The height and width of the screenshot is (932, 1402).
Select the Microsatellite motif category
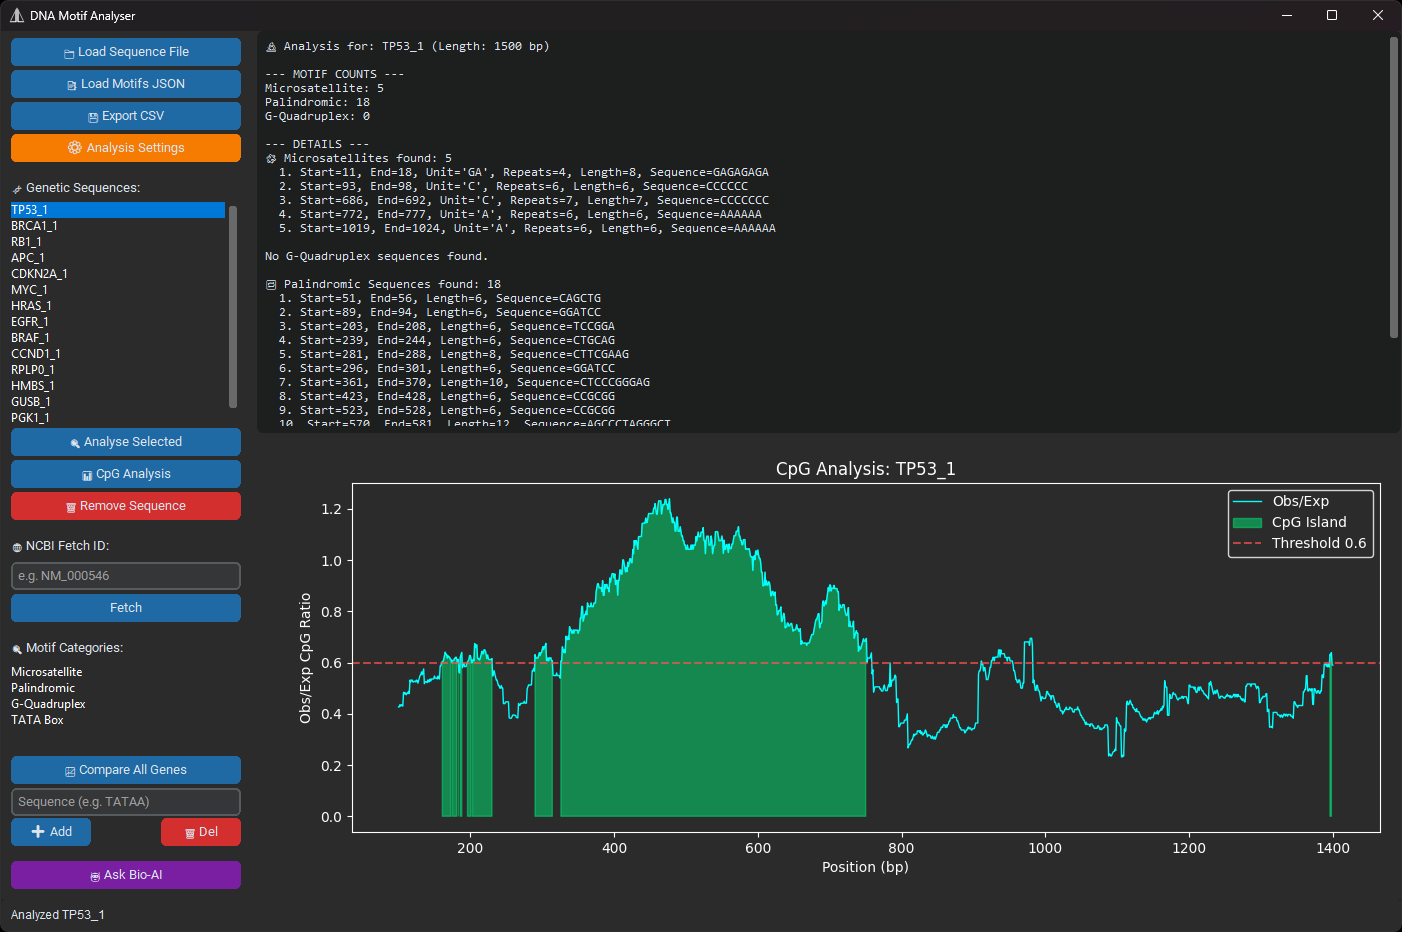coord(47,672)
